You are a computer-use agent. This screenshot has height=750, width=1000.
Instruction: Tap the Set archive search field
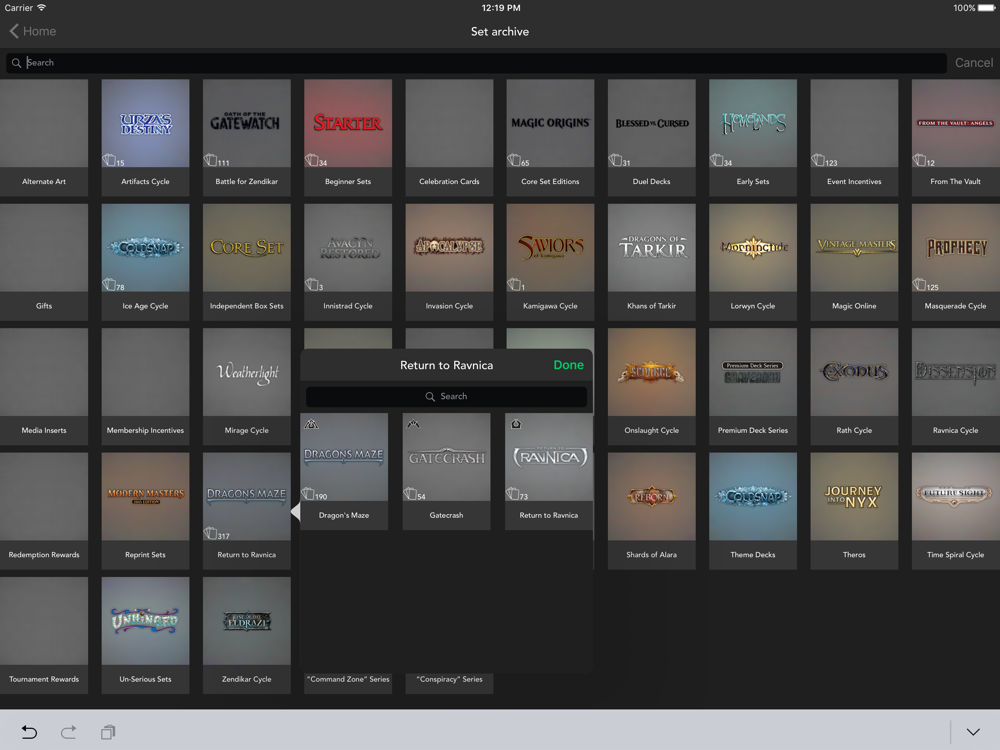(476, 62)
